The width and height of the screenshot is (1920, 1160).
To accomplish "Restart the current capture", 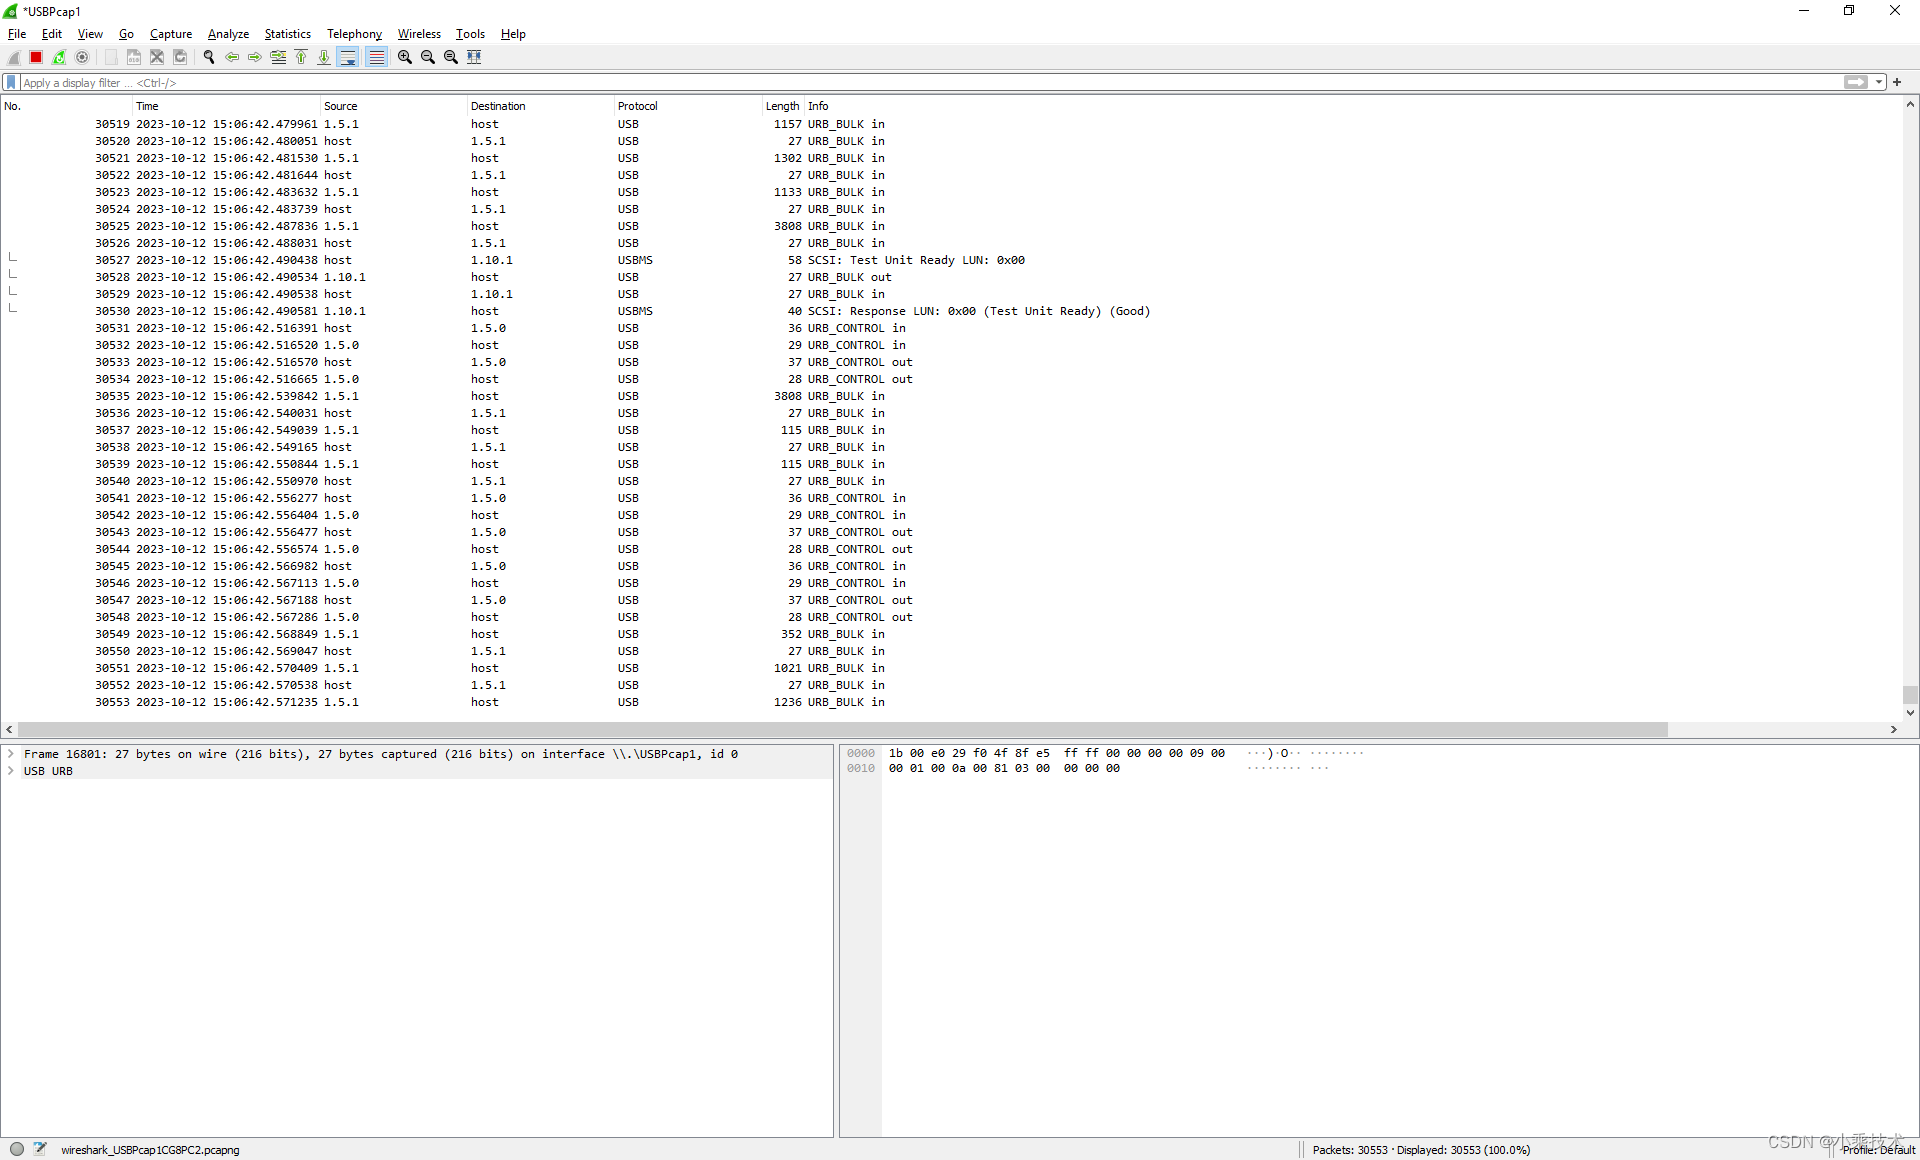I will point(59,57).
